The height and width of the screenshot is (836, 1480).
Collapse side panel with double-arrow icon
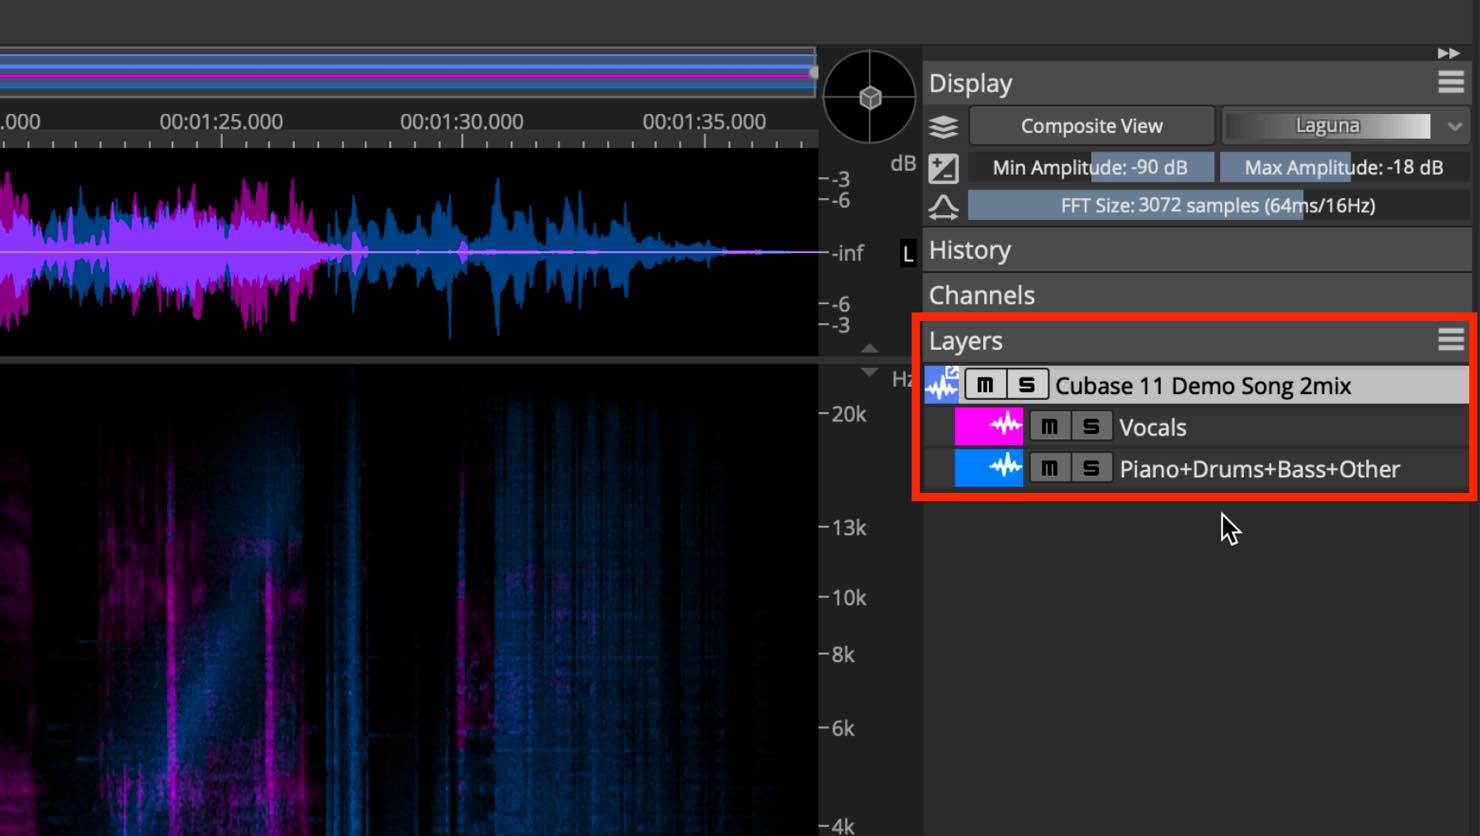click(1448, 53)
